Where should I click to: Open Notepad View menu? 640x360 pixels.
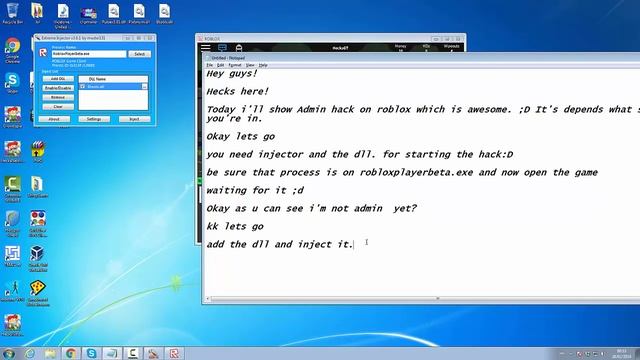(x=250, y=65)
